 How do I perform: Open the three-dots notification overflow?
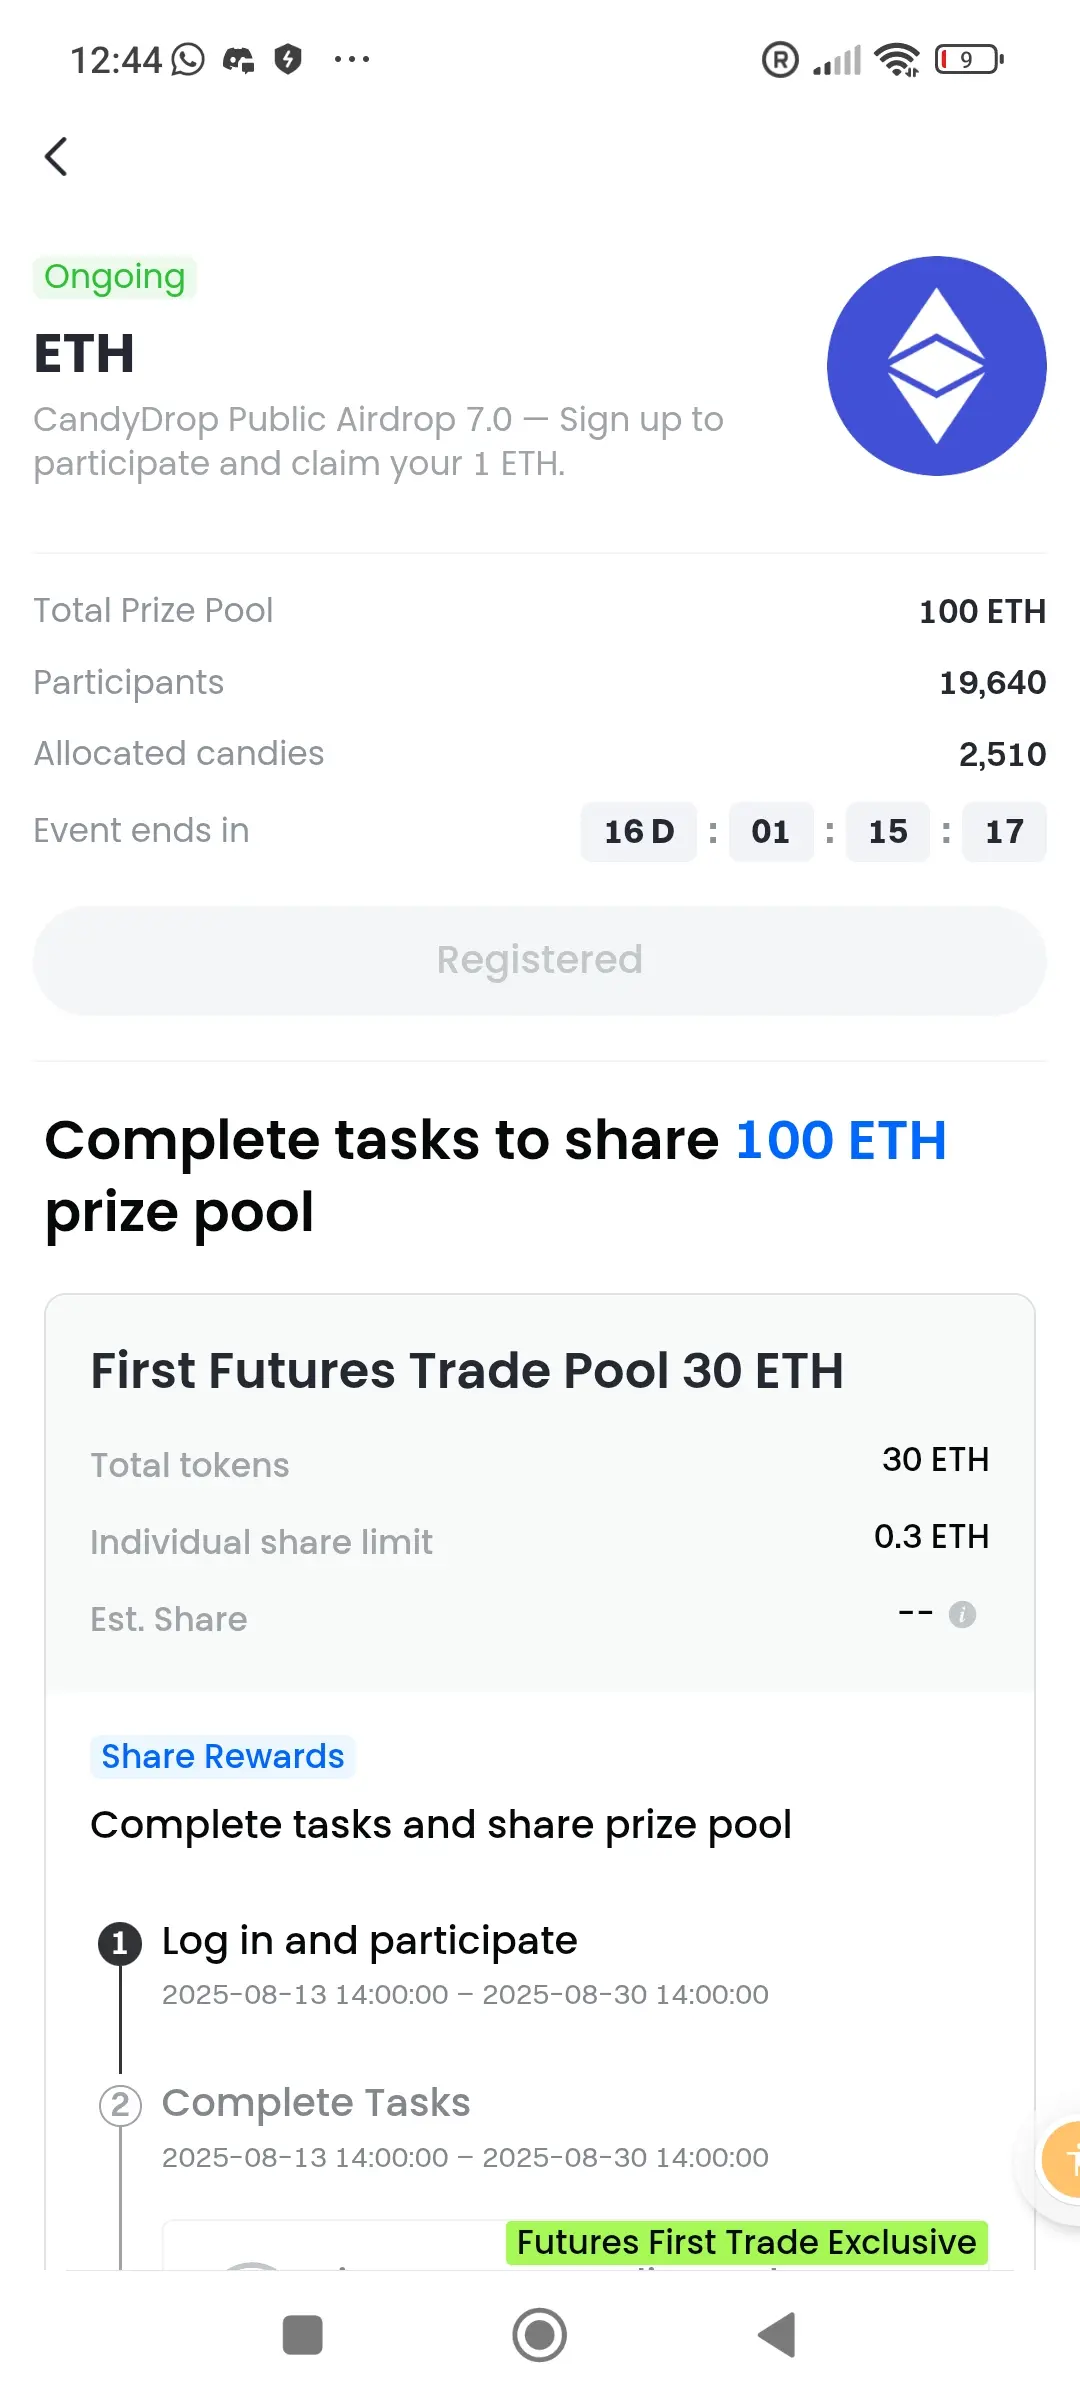[x=352, y=60]
